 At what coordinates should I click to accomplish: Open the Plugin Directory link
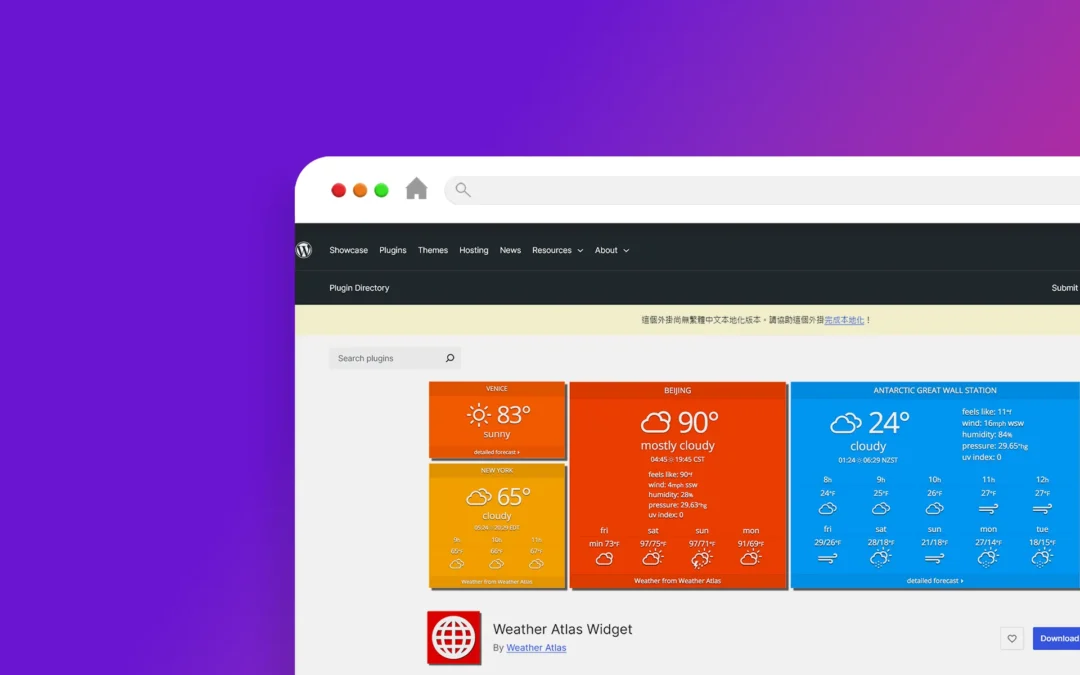click(359, 288)
